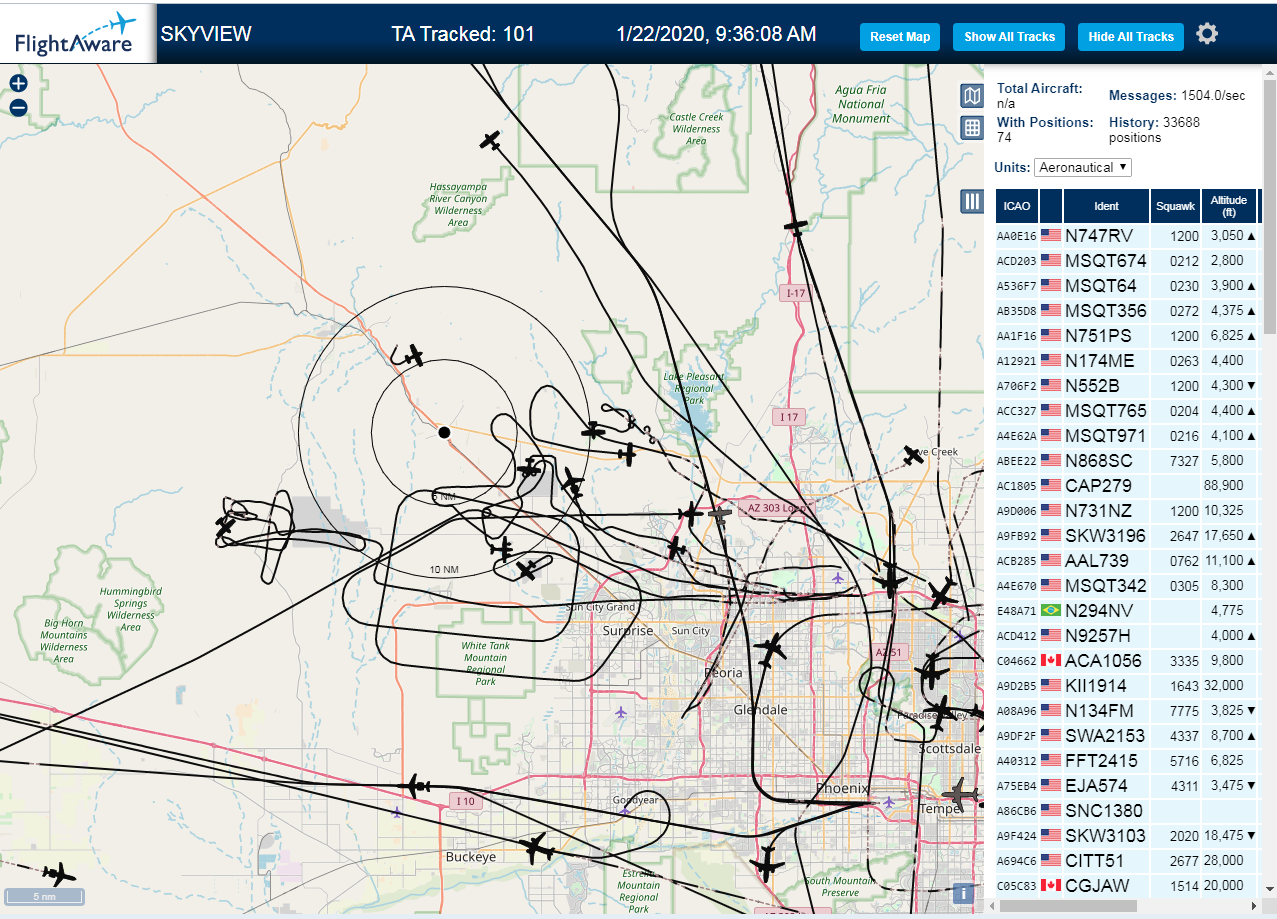Select the N9257H row
The image size is (1277, 919).
point(1126,636)
